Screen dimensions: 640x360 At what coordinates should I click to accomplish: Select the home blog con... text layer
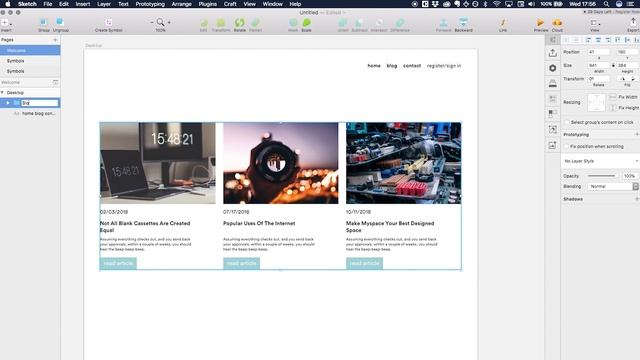(38, 113)
